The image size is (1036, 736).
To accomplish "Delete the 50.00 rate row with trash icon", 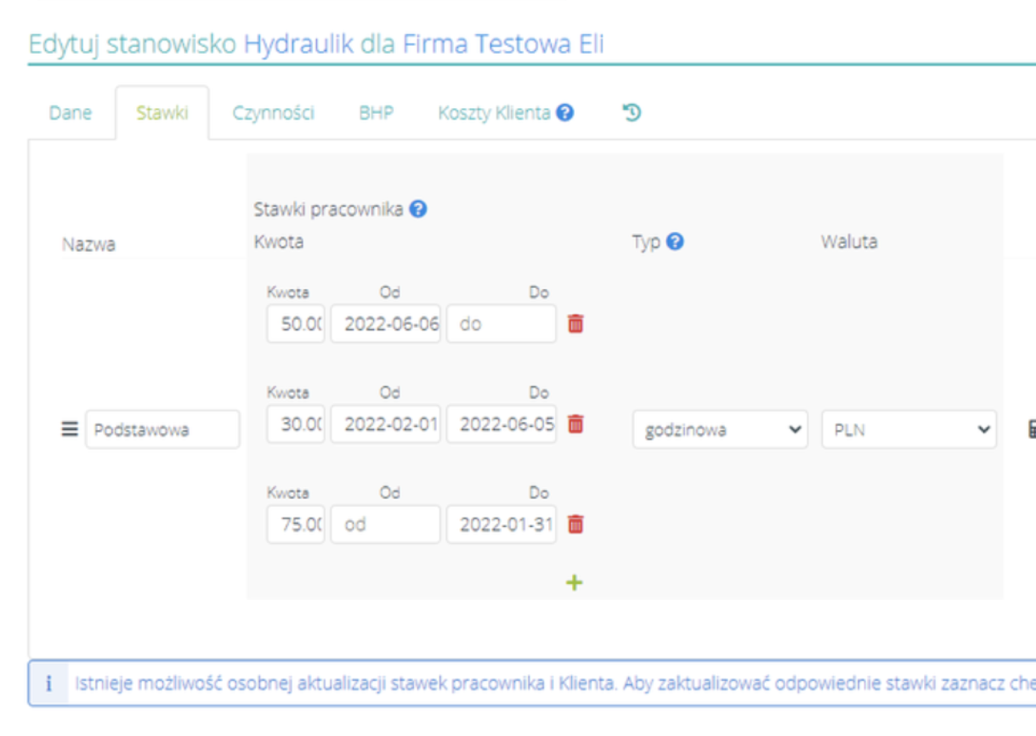I will tap(575, 324).
